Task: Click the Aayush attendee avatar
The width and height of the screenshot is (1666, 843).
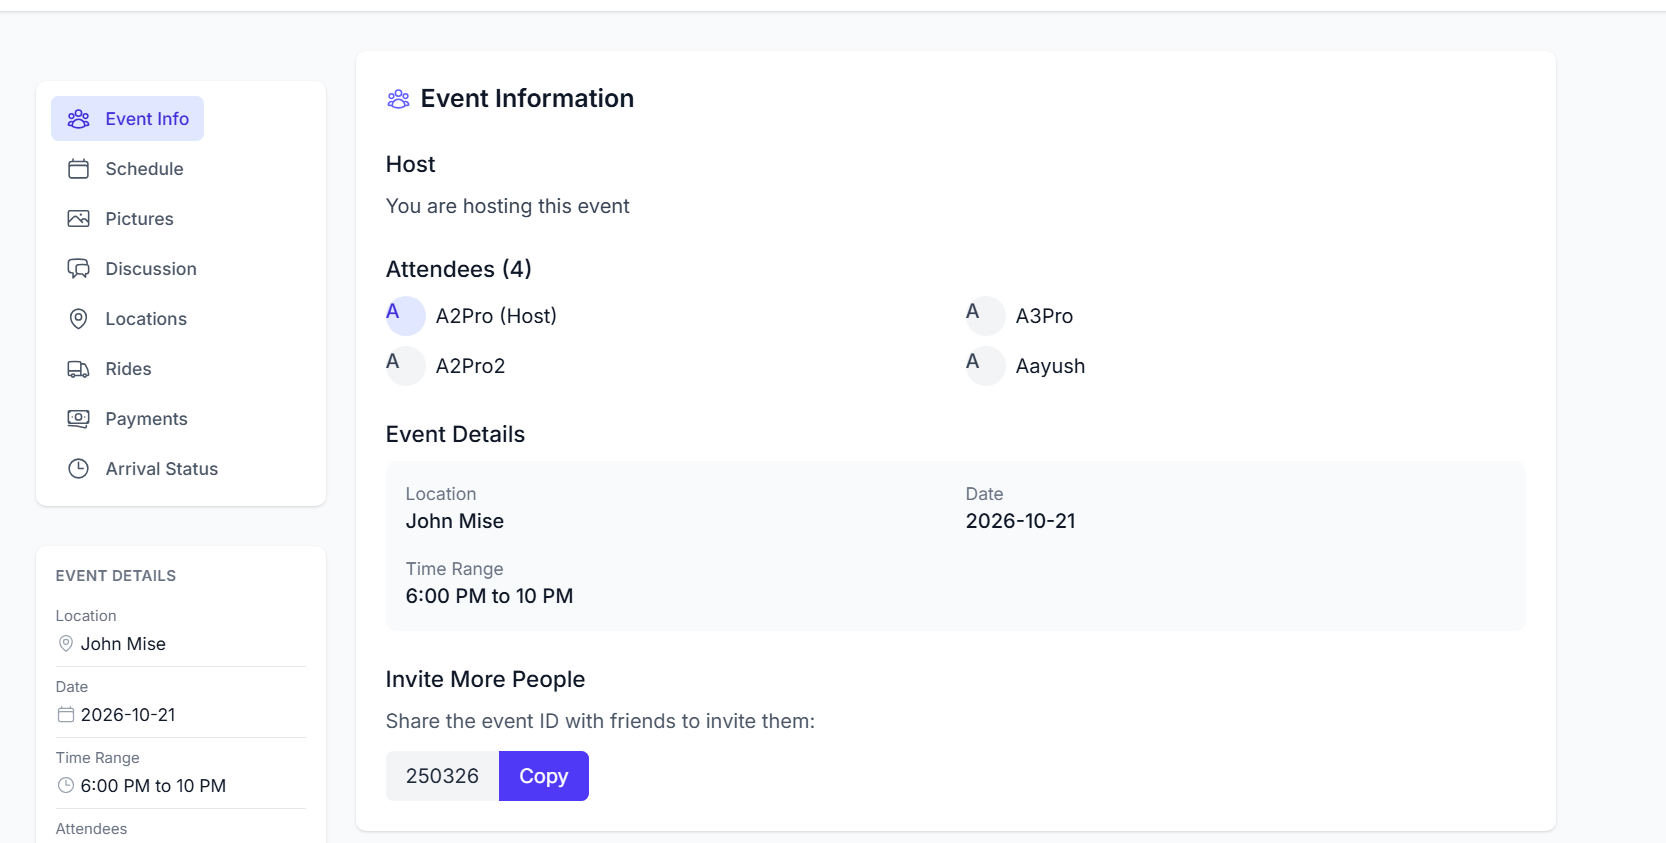Action: [985, 366]
